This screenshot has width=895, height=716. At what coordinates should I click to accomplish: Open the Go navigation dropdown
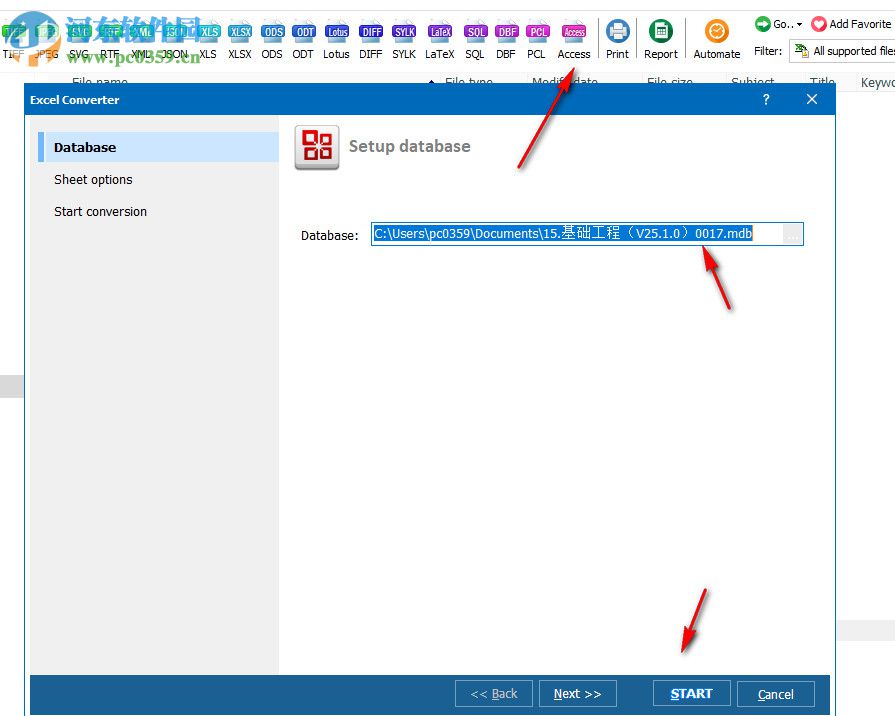[x=782, y=23]
